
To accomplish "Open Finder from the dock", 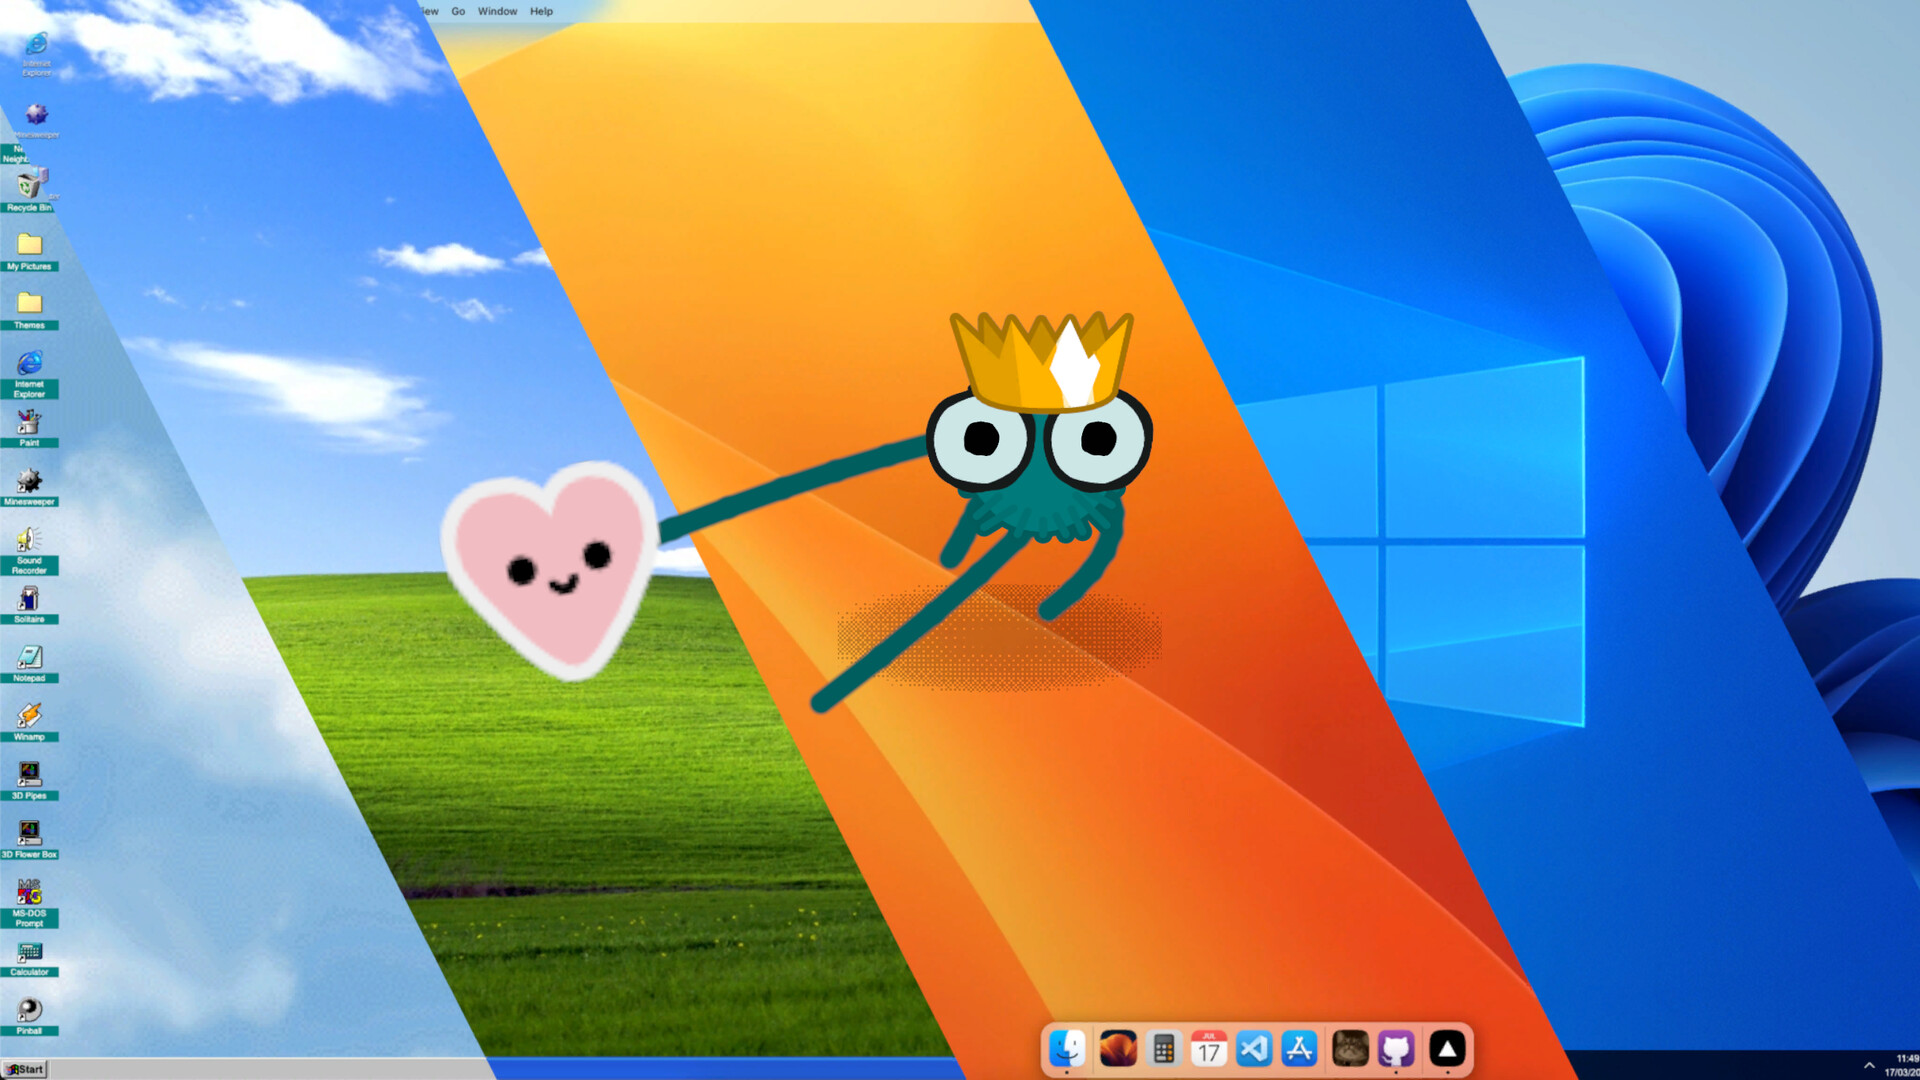I will tap(1067, 1049).
